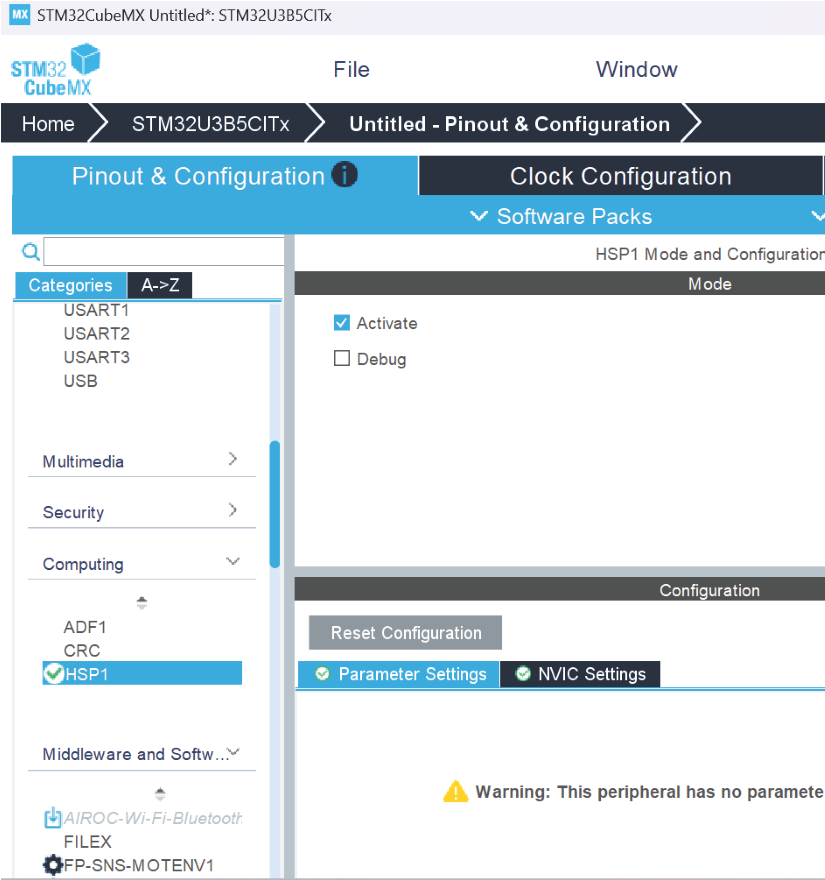Uncheck the Activate checkbox
Image resolution: width=825 pixels, height=880 pixels.
tap(342, 323)
